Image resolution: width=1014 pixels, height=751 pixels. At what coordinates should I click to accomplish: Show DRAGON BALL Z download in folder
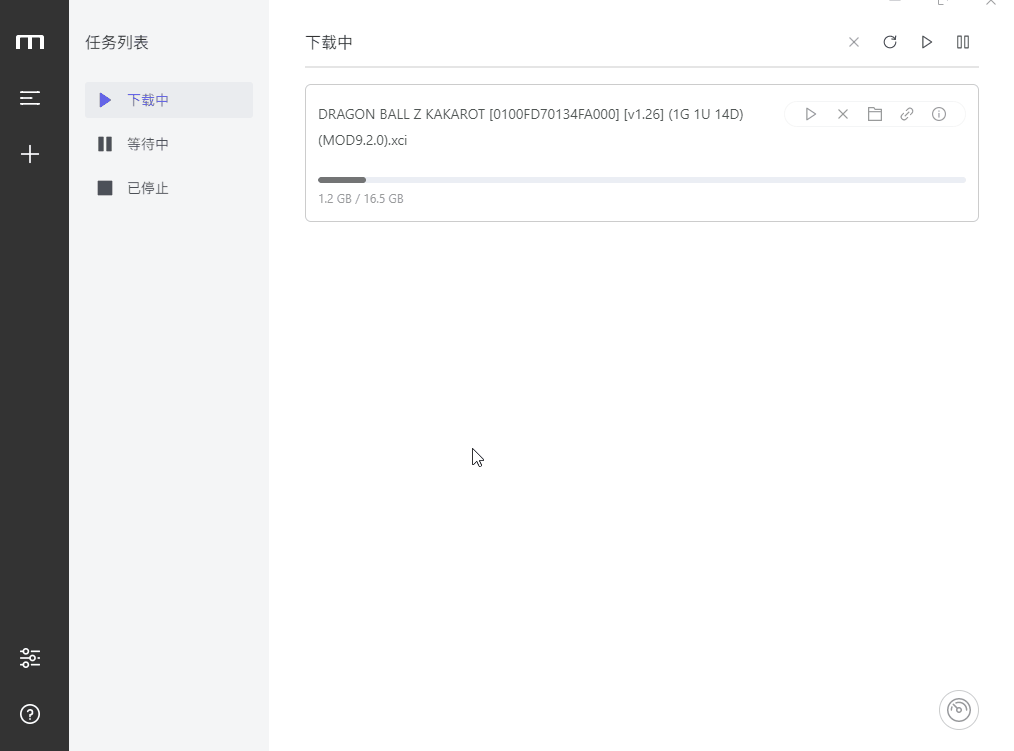[875, 114]
